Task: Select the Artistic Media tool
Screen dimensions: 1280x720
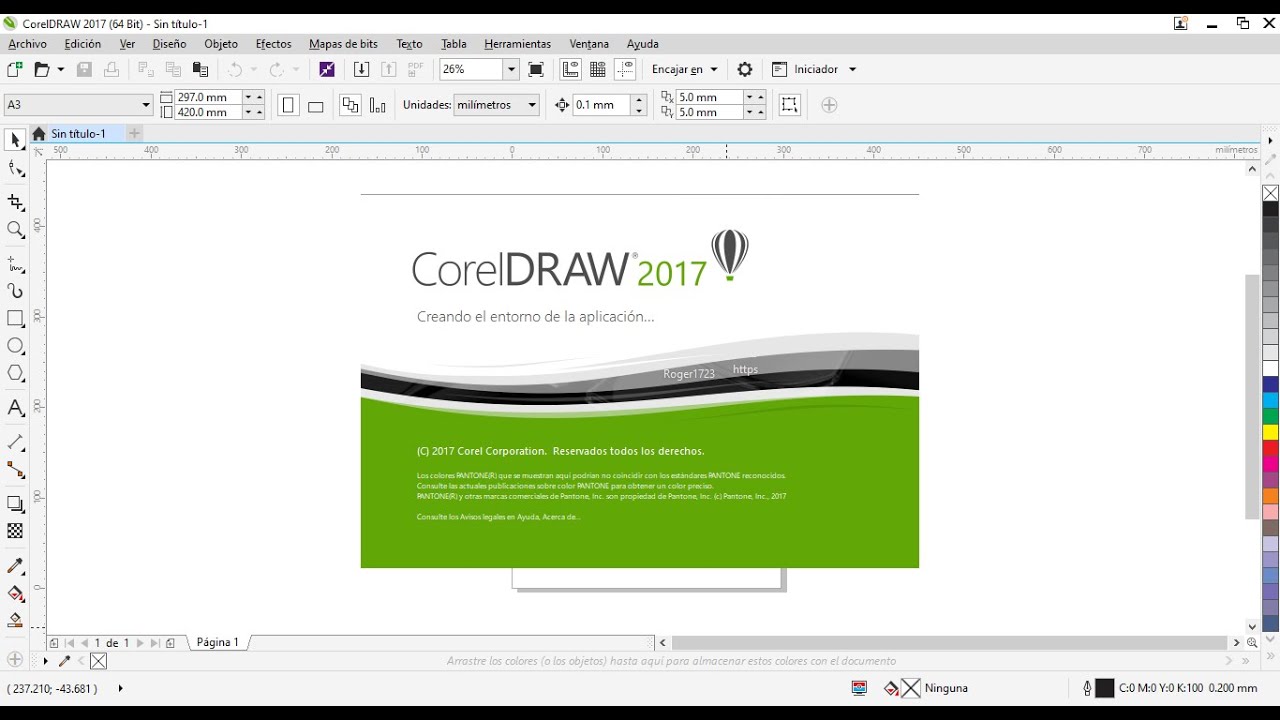Action: (x=15, y=291)
